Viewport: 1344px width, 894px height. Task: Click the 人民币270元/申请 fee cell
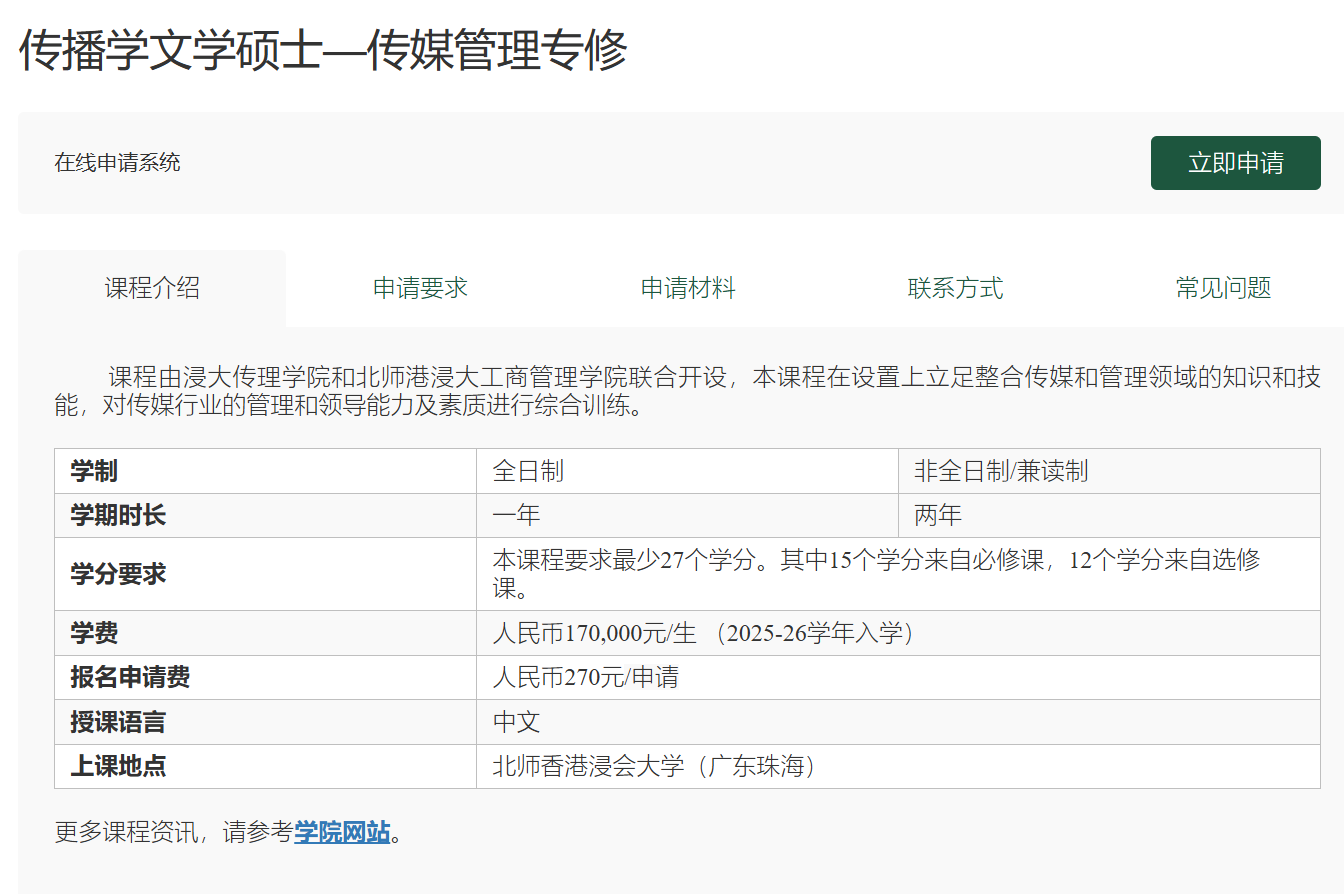898,677
